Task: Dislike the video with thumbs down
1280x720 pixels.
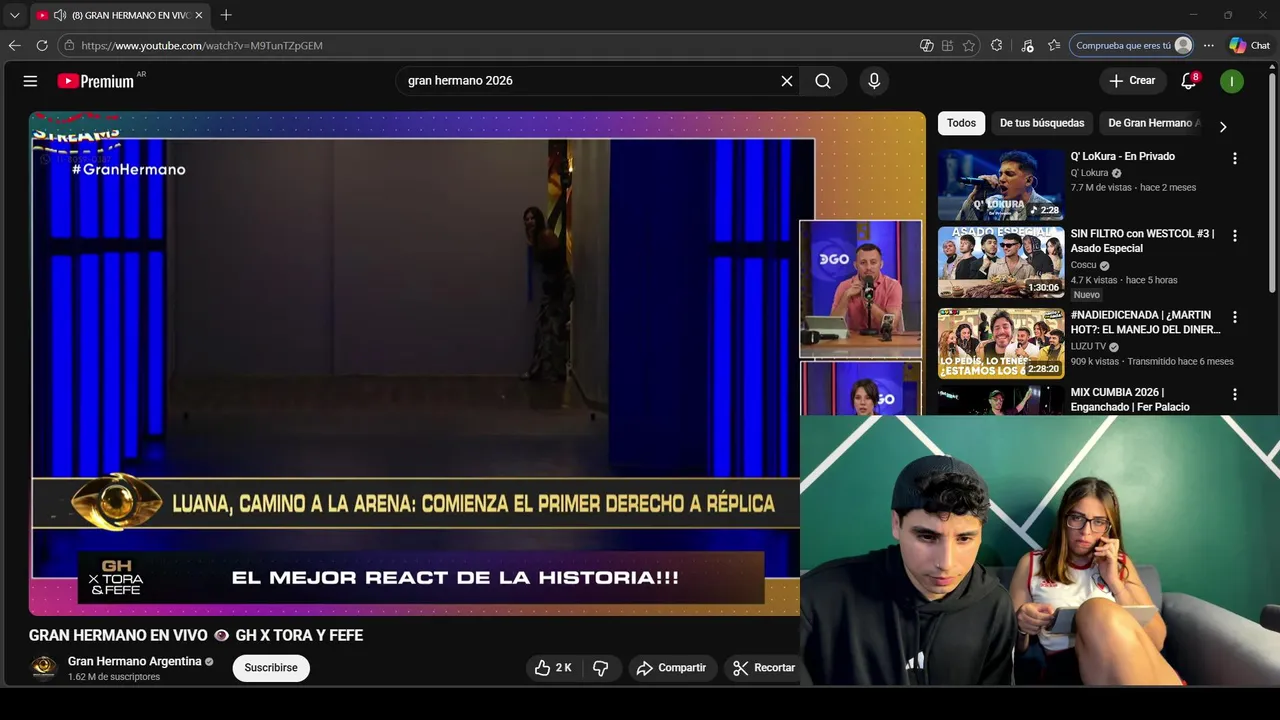Action: 601,668
